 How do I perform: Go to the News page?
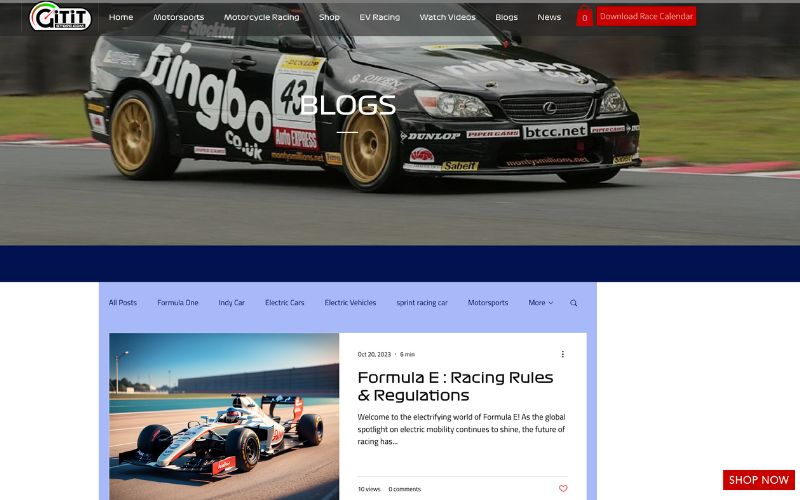point(549,17)
